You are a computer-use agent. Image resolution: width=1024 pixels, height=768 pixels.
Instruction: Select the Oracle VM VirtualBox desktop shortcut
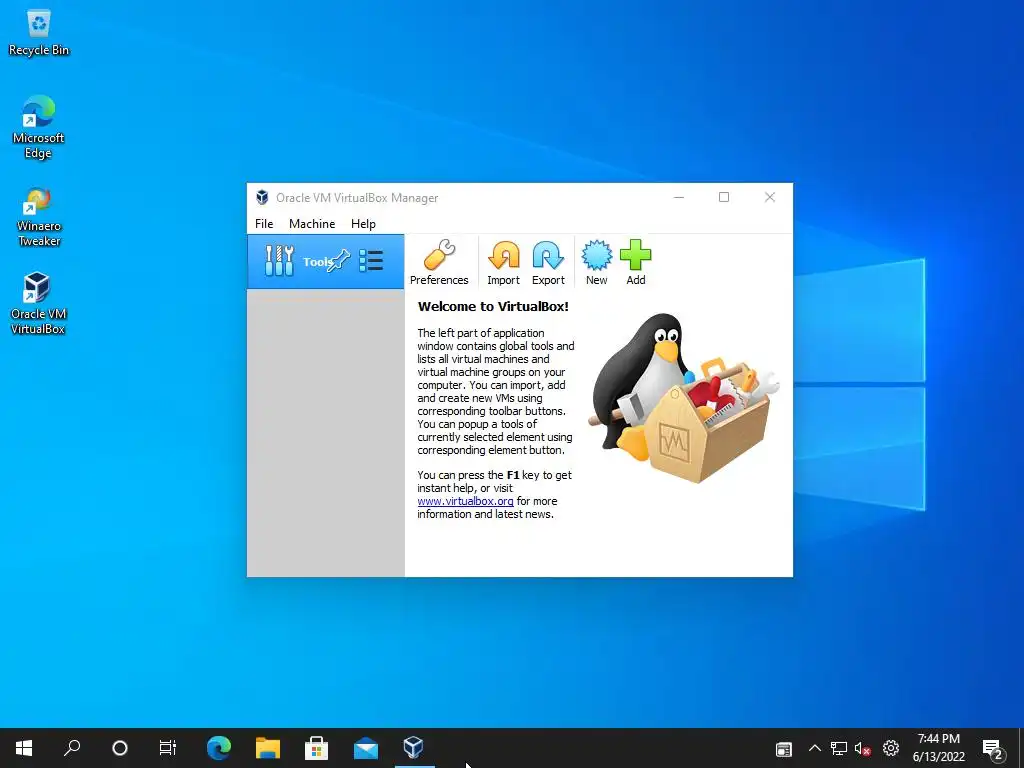(38, 304)
